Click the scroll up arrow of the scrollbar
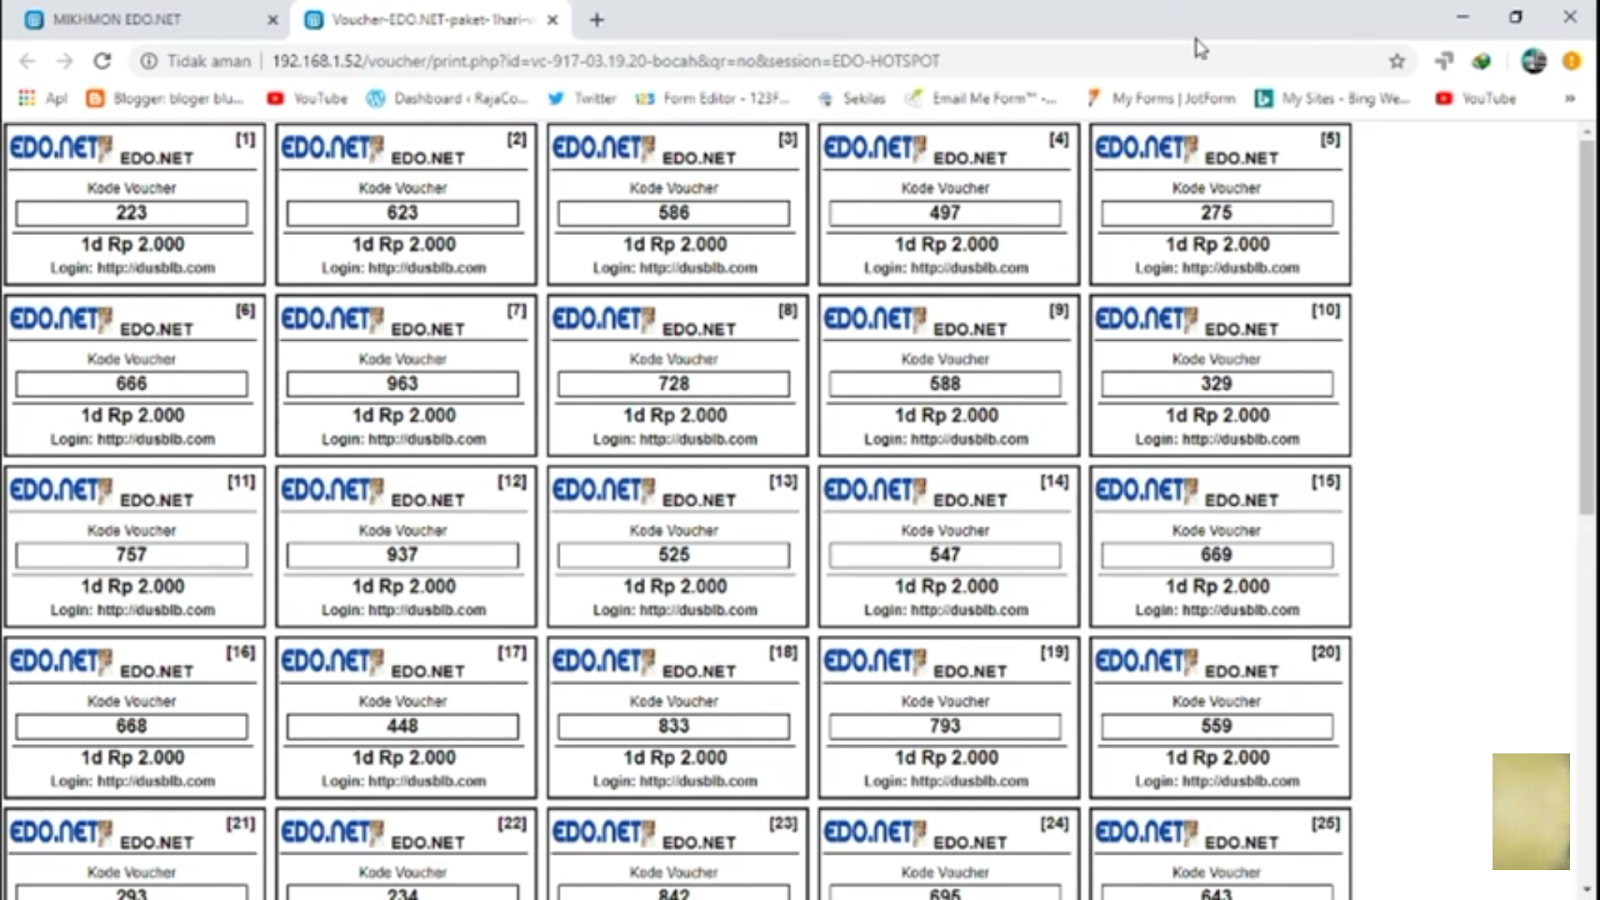The height and width of the screenshot is (900, 1600). pos(1587,131)
